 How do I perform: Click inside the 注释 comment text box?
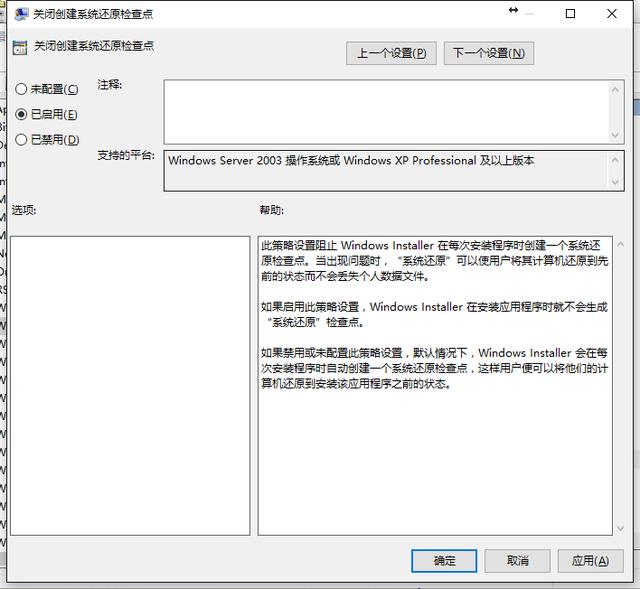[386, 112]
